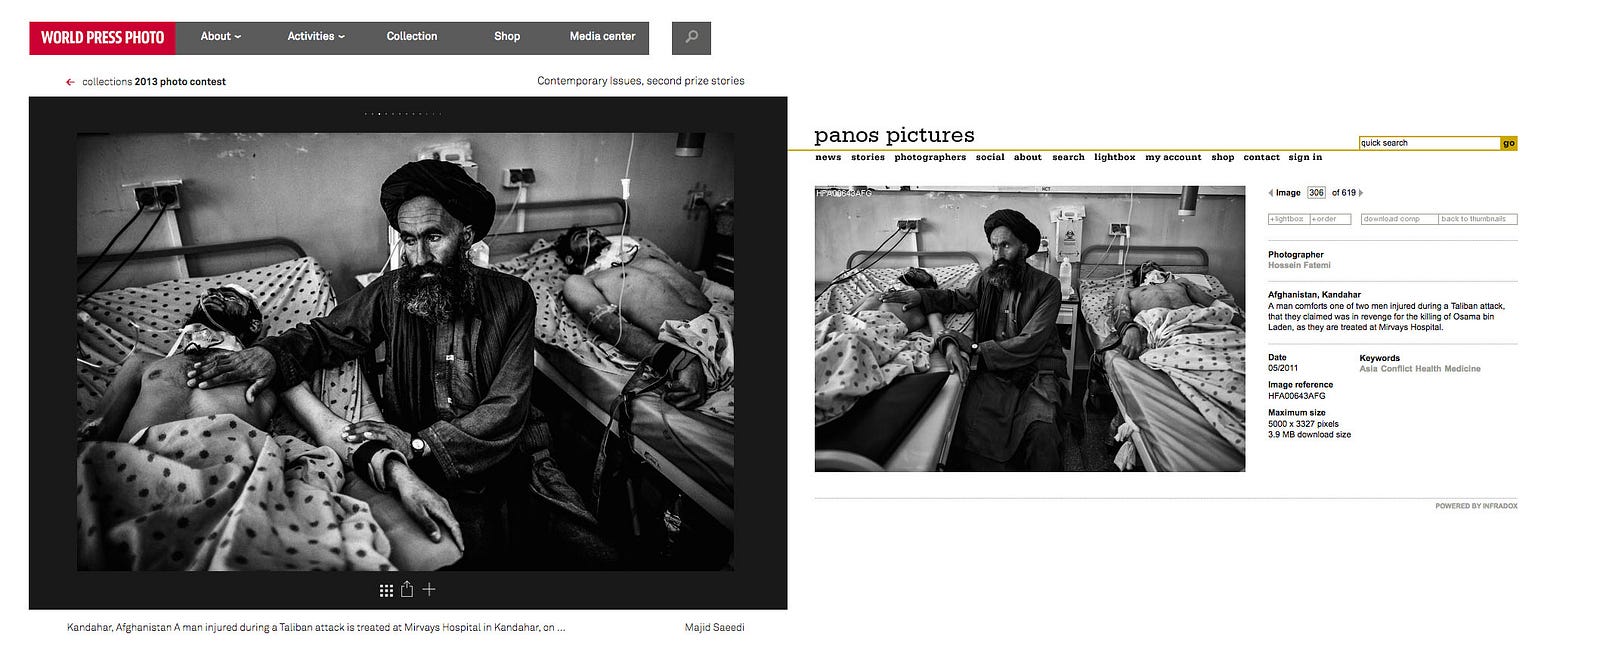
Task: Open the search magnifier icon
Action: 691,38
